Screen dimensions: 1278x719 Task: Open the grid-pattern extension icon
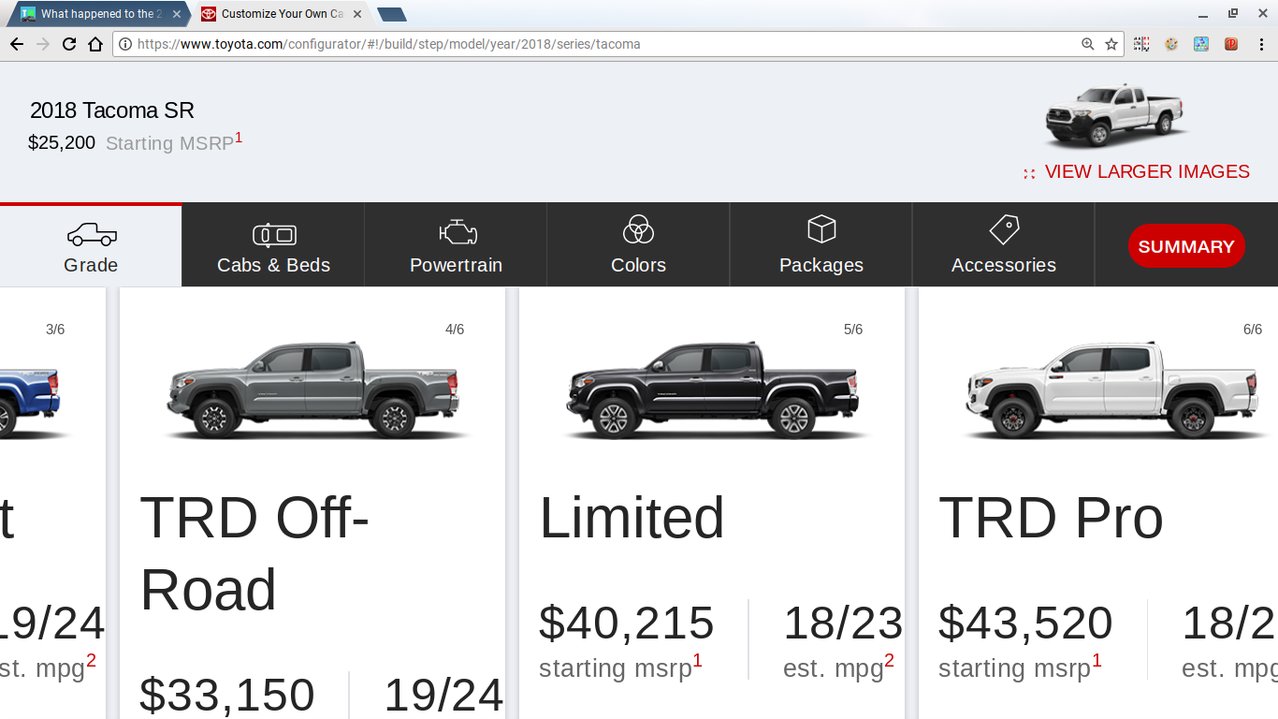pyautogui.click(x=1141, y=44)
